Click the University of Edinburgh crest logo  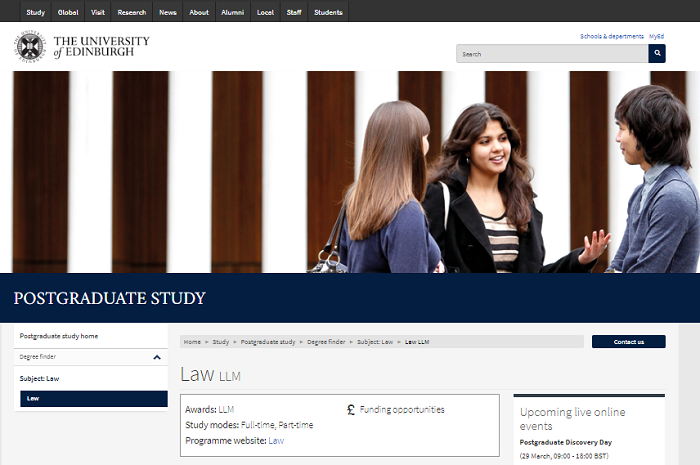point(30,47)
